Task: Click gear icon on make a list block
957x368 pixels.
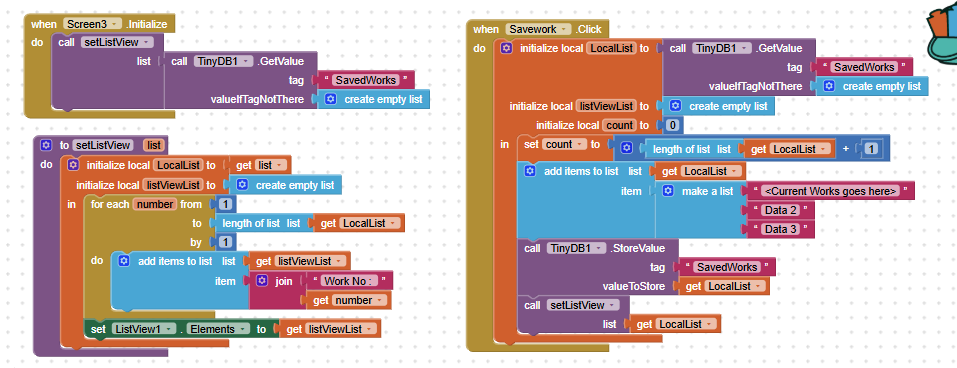Action: tap(668, 191)
